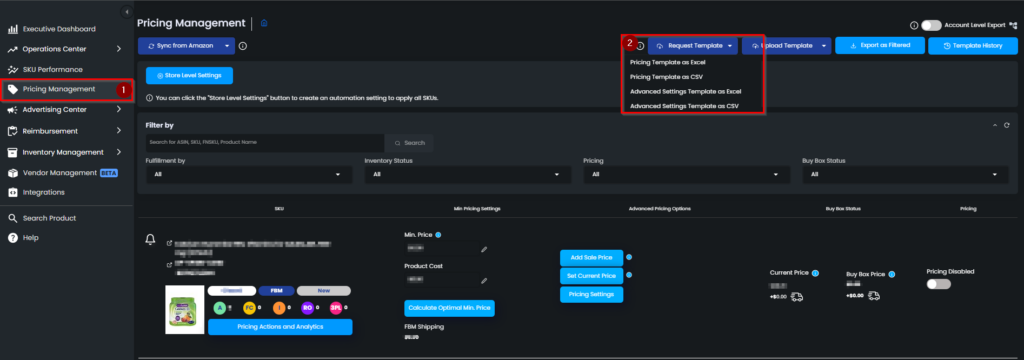The width and height of the screenshot is (1024, 360).
Task: Click hierarchy icon after Account Level Export
Action: pos(1013,25)
